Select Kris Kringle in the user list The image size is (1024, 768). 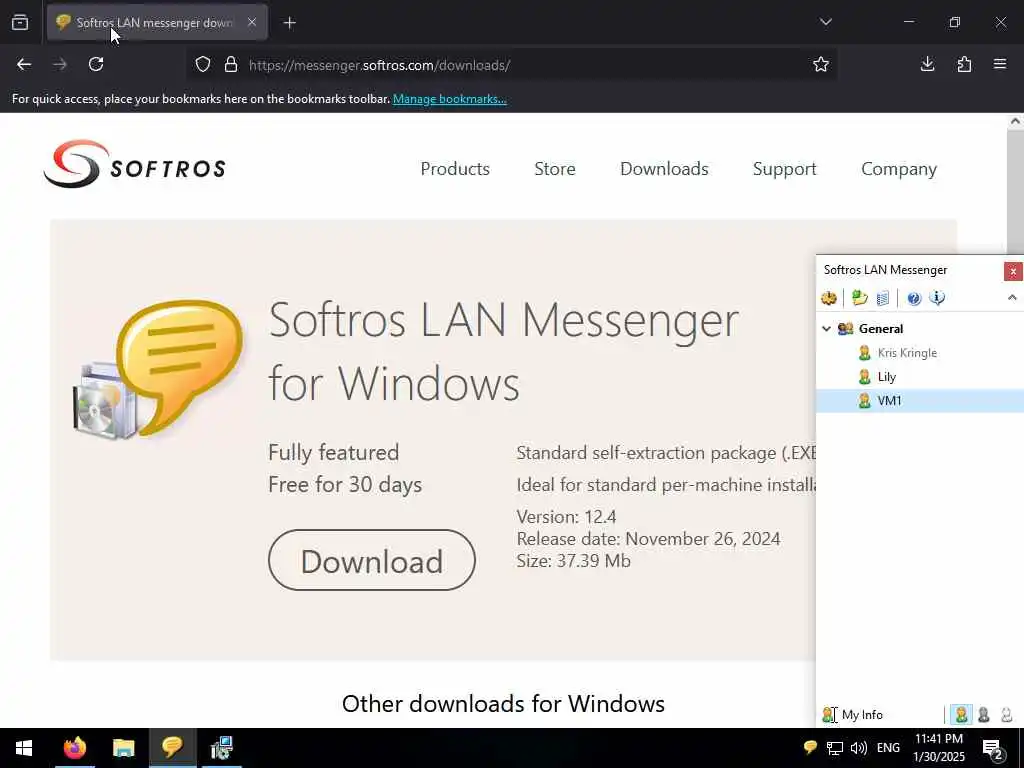(906, 353)
